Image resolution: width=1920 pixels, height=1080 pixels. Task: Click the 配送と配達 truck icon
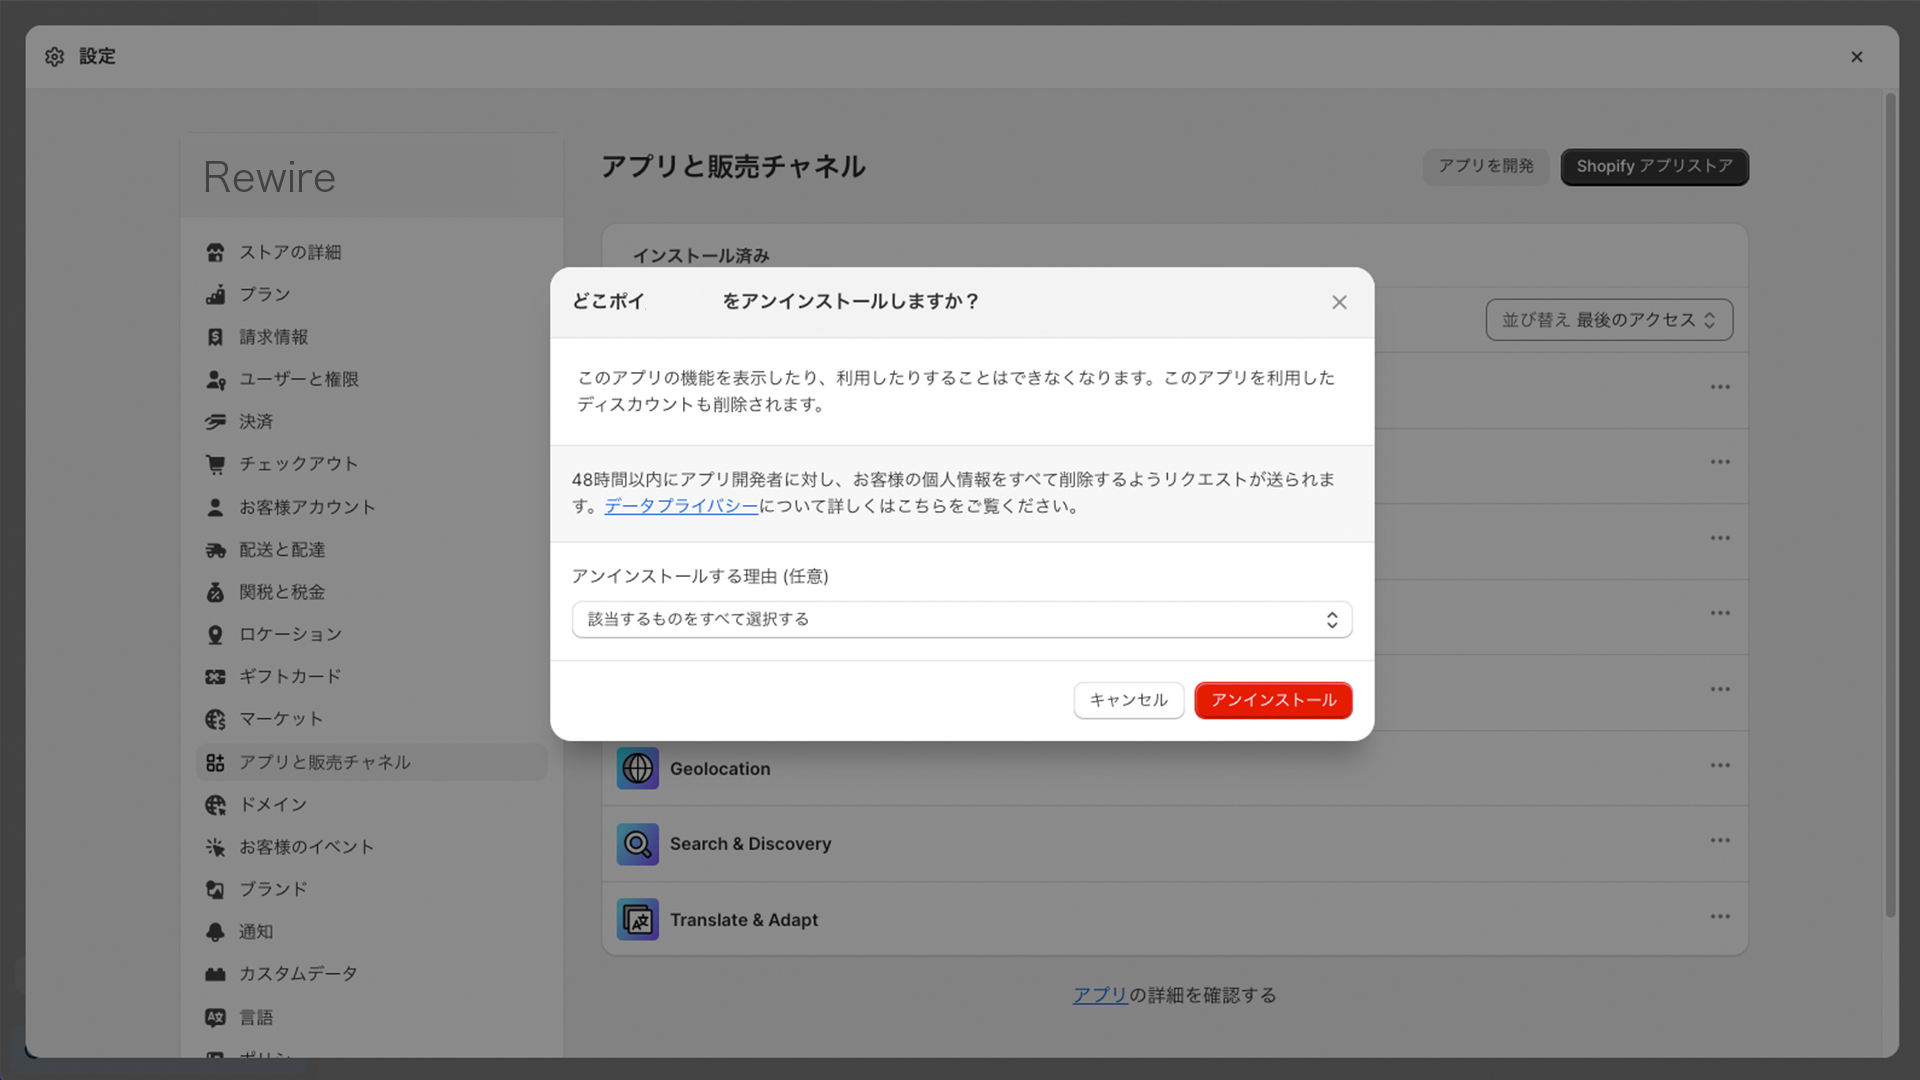[x=215, y=550]
